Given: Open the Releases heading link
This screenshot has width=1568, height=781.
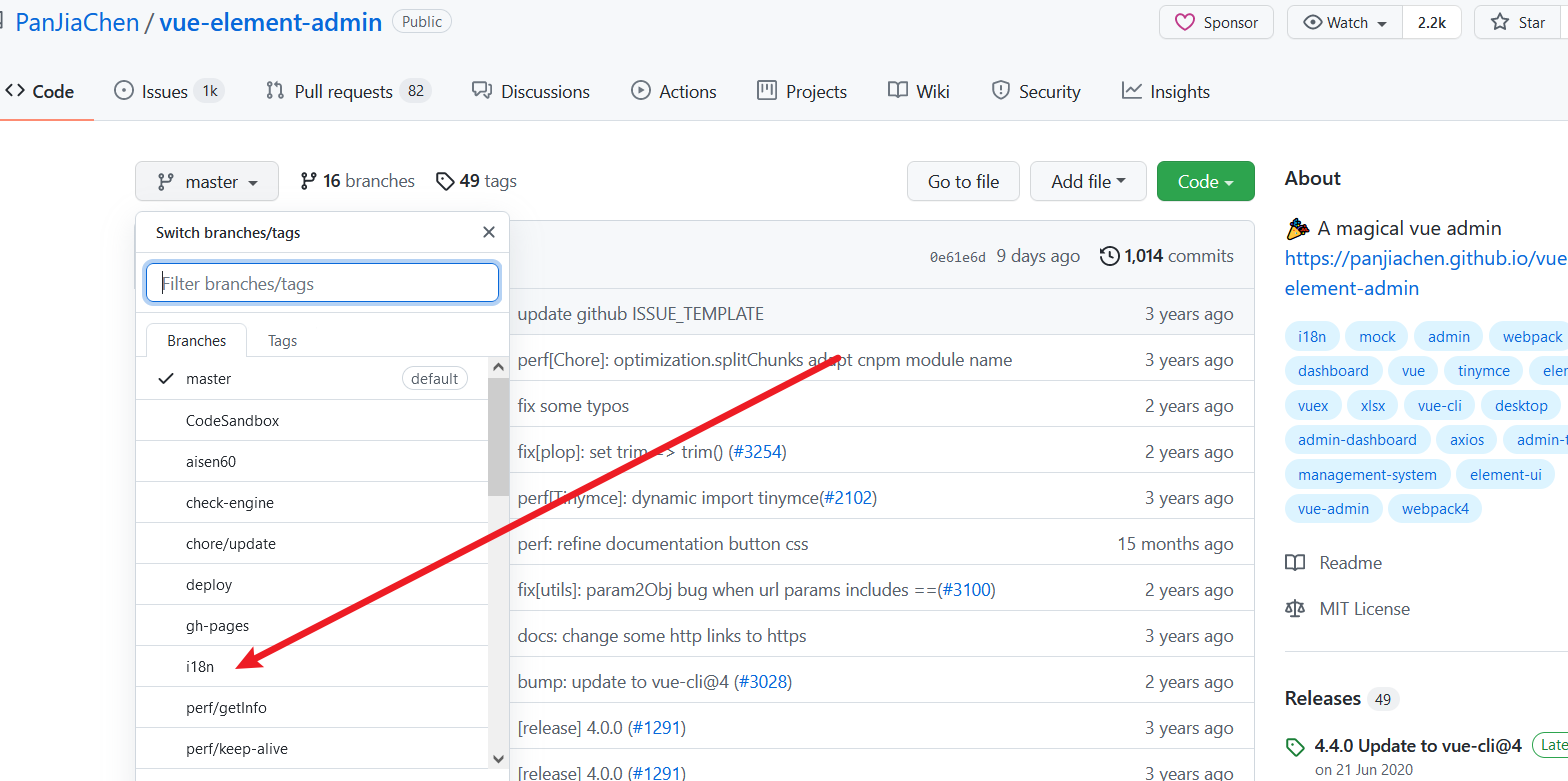Looking at the screenshot, I should pos(1341,698).
